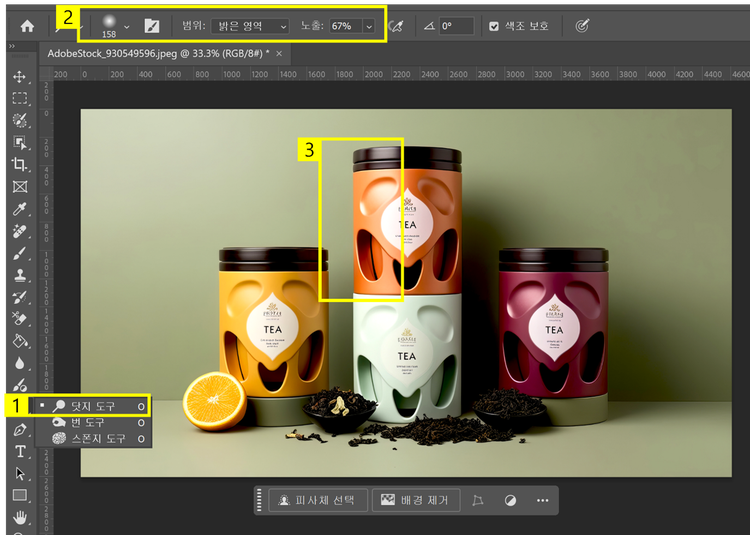
Task: Select the Frame tool
Action: point(19,186)
